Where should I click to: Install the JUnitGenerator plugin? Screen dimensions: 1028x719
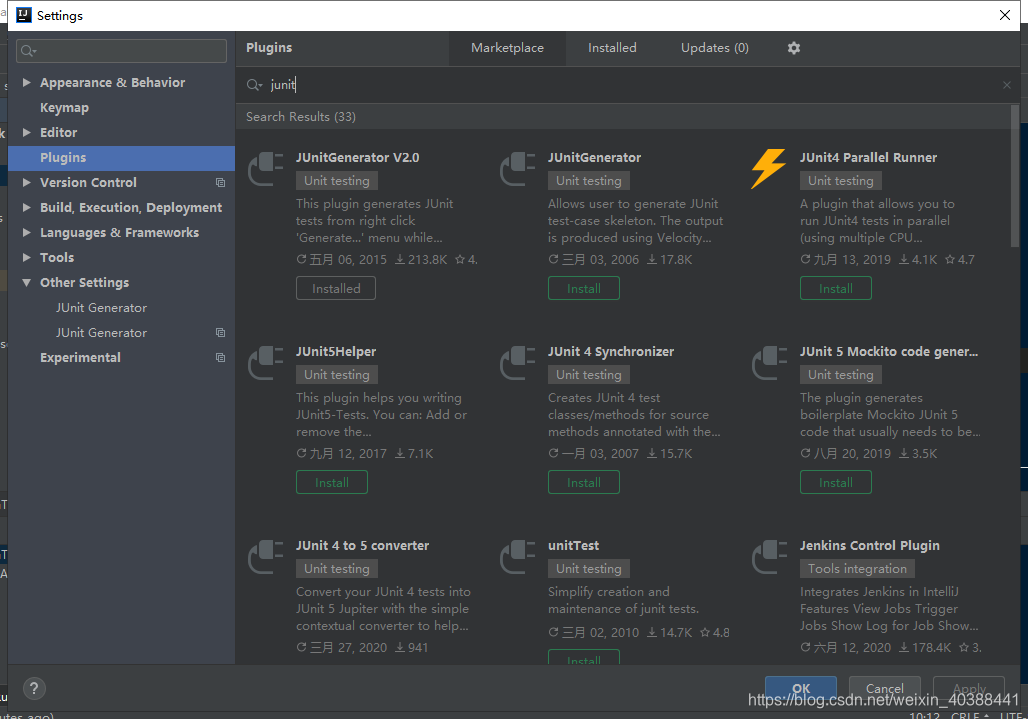[583, 288]
